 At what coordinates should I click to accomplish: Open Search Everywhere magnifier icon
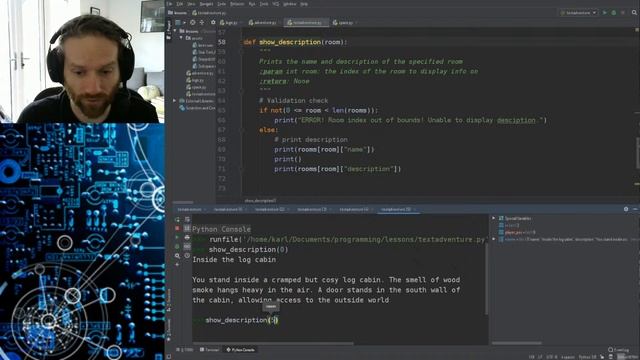[x=634, y=13]
